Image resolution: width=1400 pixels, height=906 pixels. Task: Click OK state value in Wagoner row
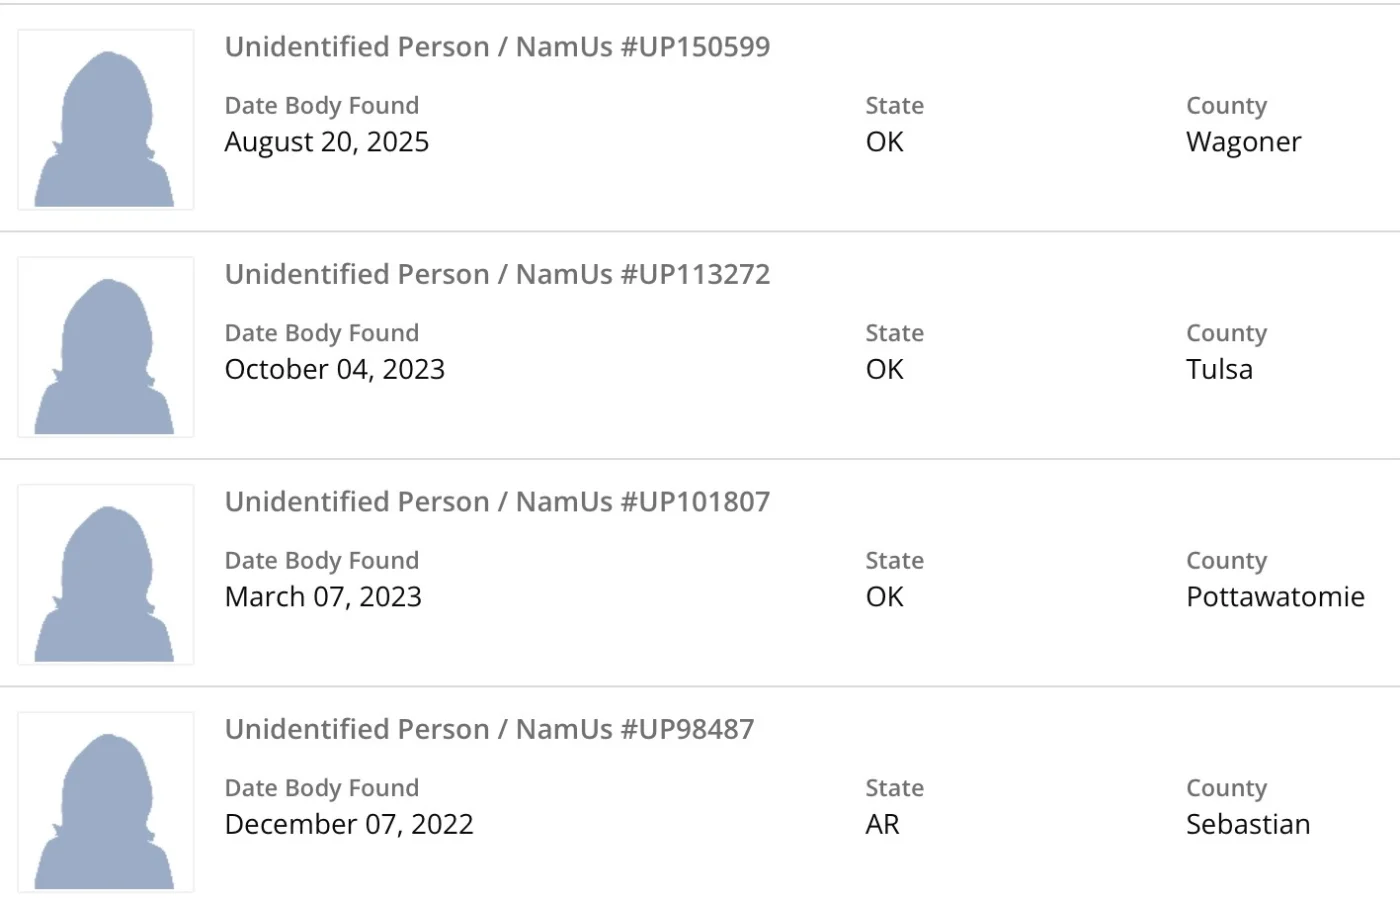(884, 142)
